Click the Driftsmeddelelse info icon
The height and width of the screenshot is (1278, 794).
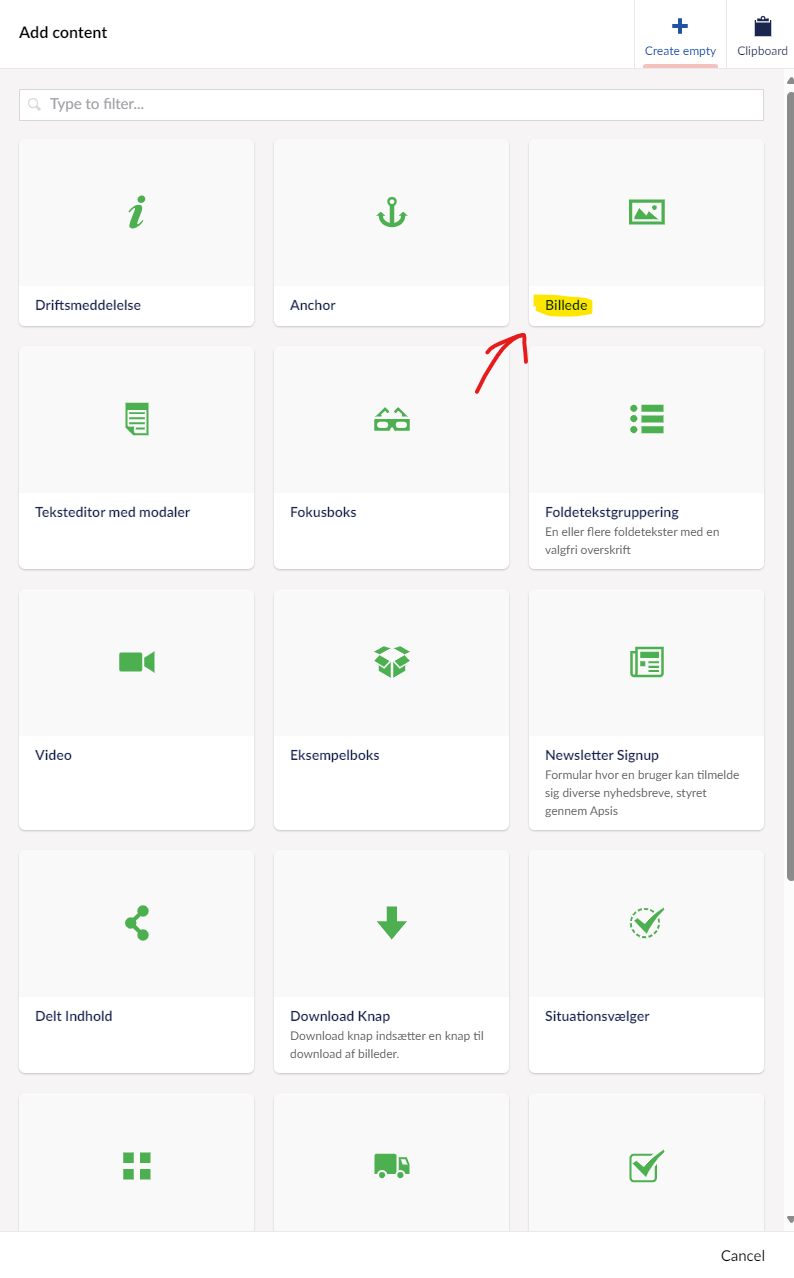[136, 212]
